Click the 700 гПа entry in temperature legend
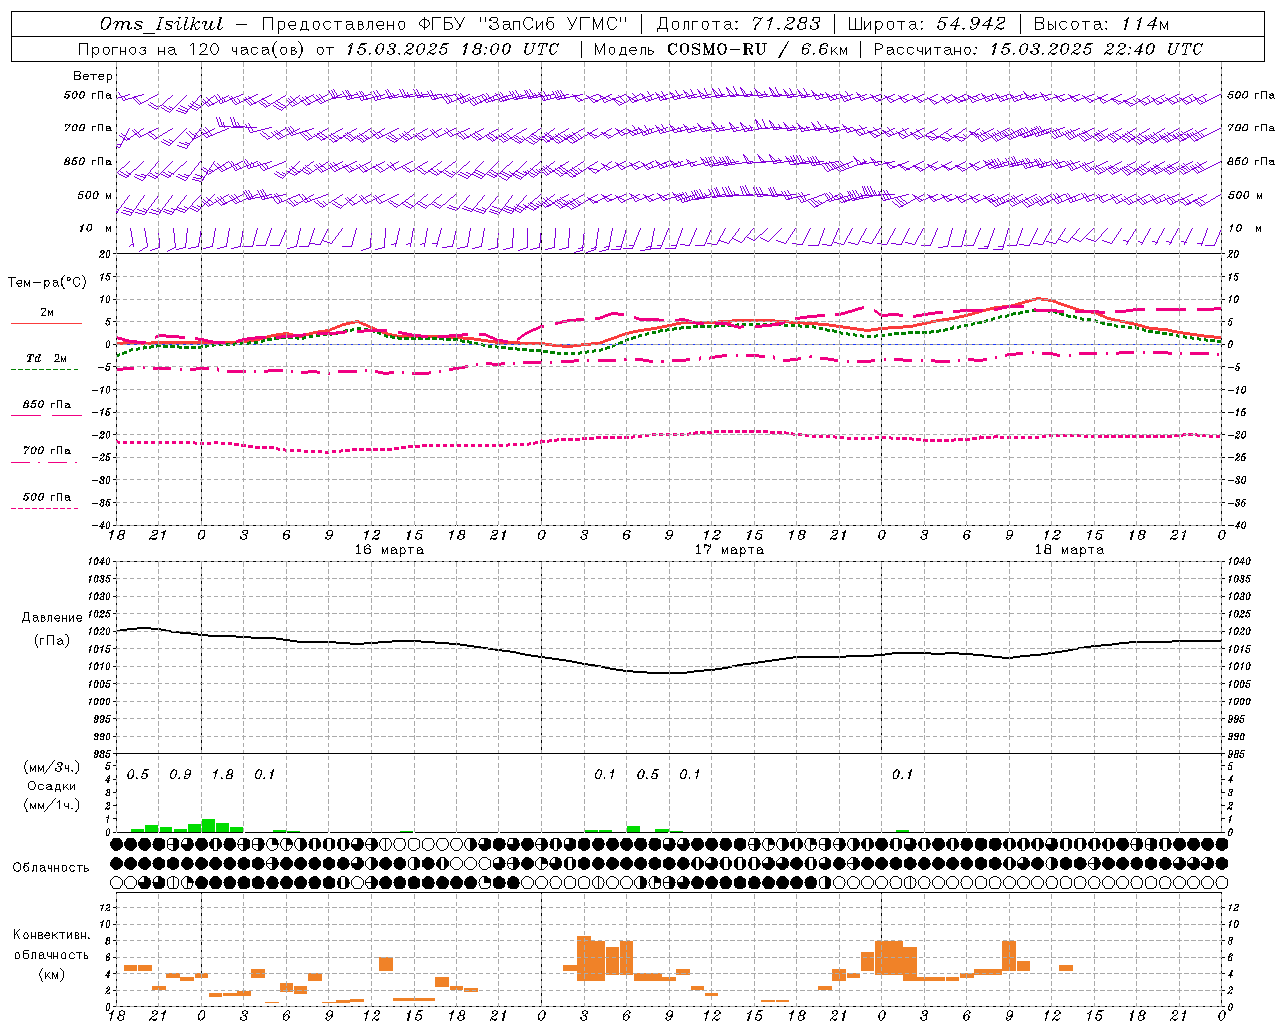1280x1024 pixels. click(x=47, y=450)
